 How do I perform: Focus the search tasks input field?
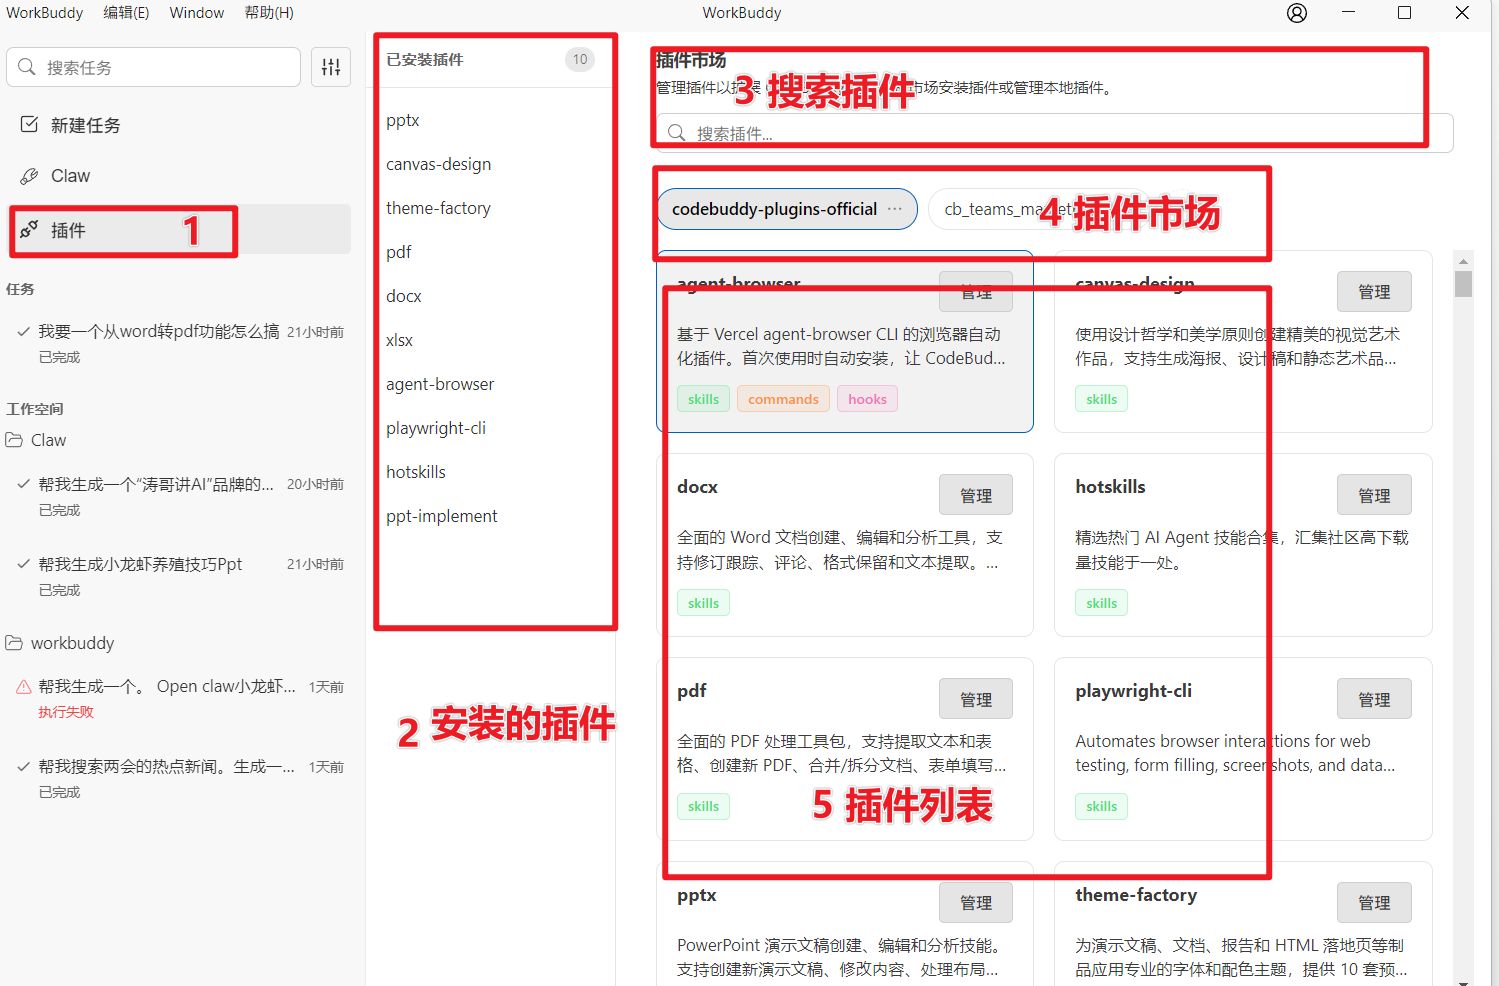point(153,67)
